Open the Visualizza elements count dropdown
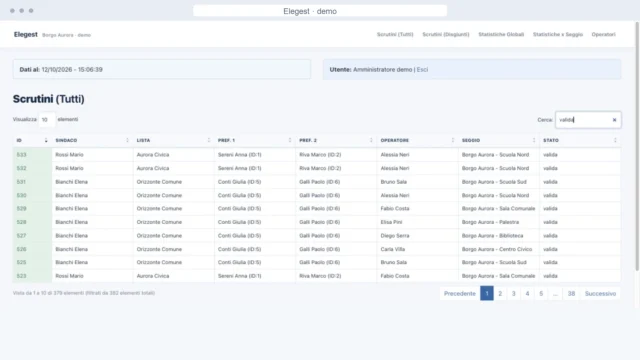The image size is (640, 360). click(47, 120)
